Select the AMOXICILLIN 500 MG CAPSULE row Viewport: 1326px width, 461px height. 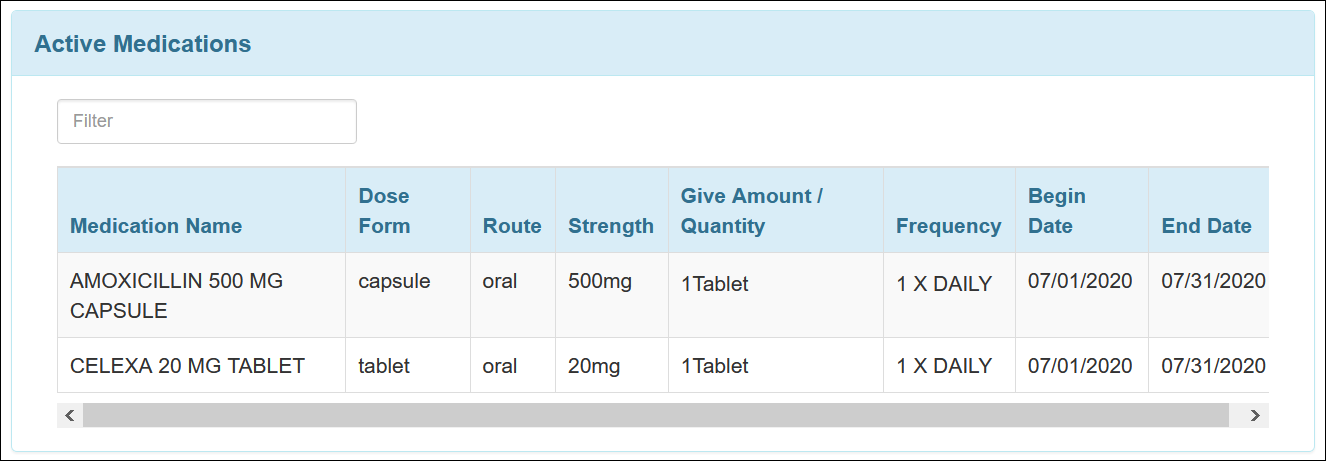(x=662, y=295)
